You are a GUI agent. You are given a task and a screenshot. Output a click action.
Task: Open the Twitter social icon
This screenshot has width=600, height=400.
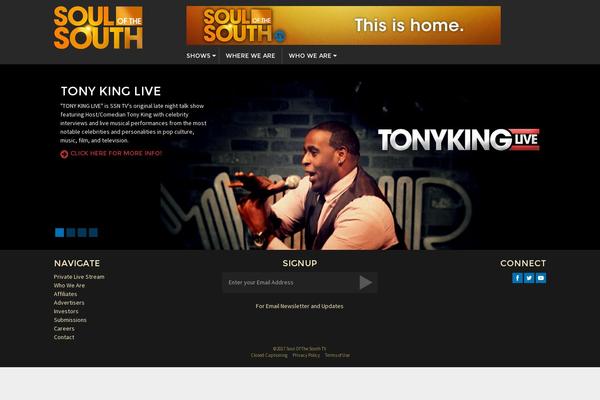529,278
